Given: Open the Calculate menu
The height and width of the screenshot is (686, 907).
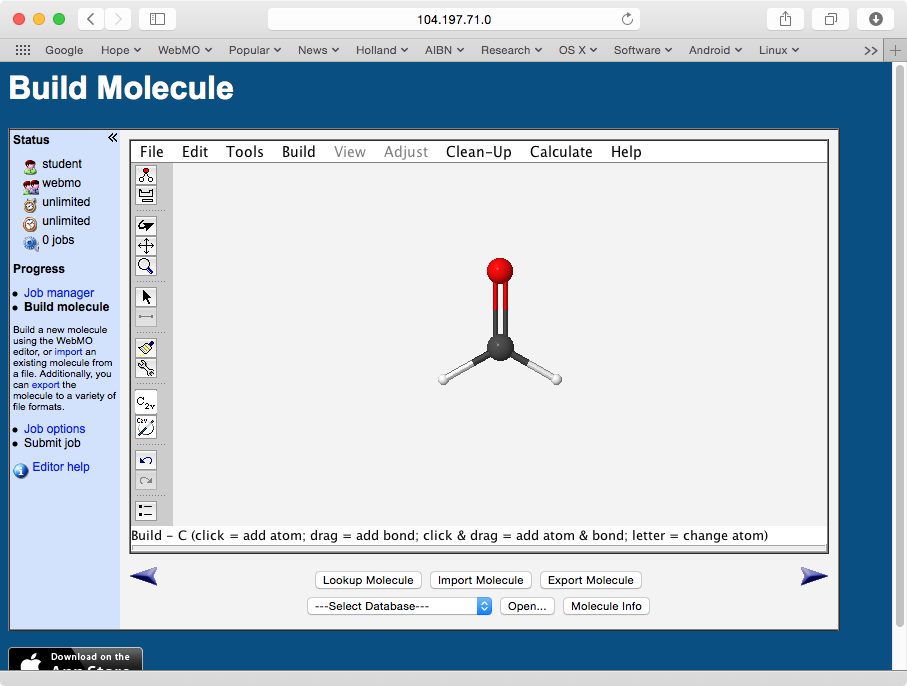Looking at the screenshot, I should pyautogui.click(x=561, y=152).
